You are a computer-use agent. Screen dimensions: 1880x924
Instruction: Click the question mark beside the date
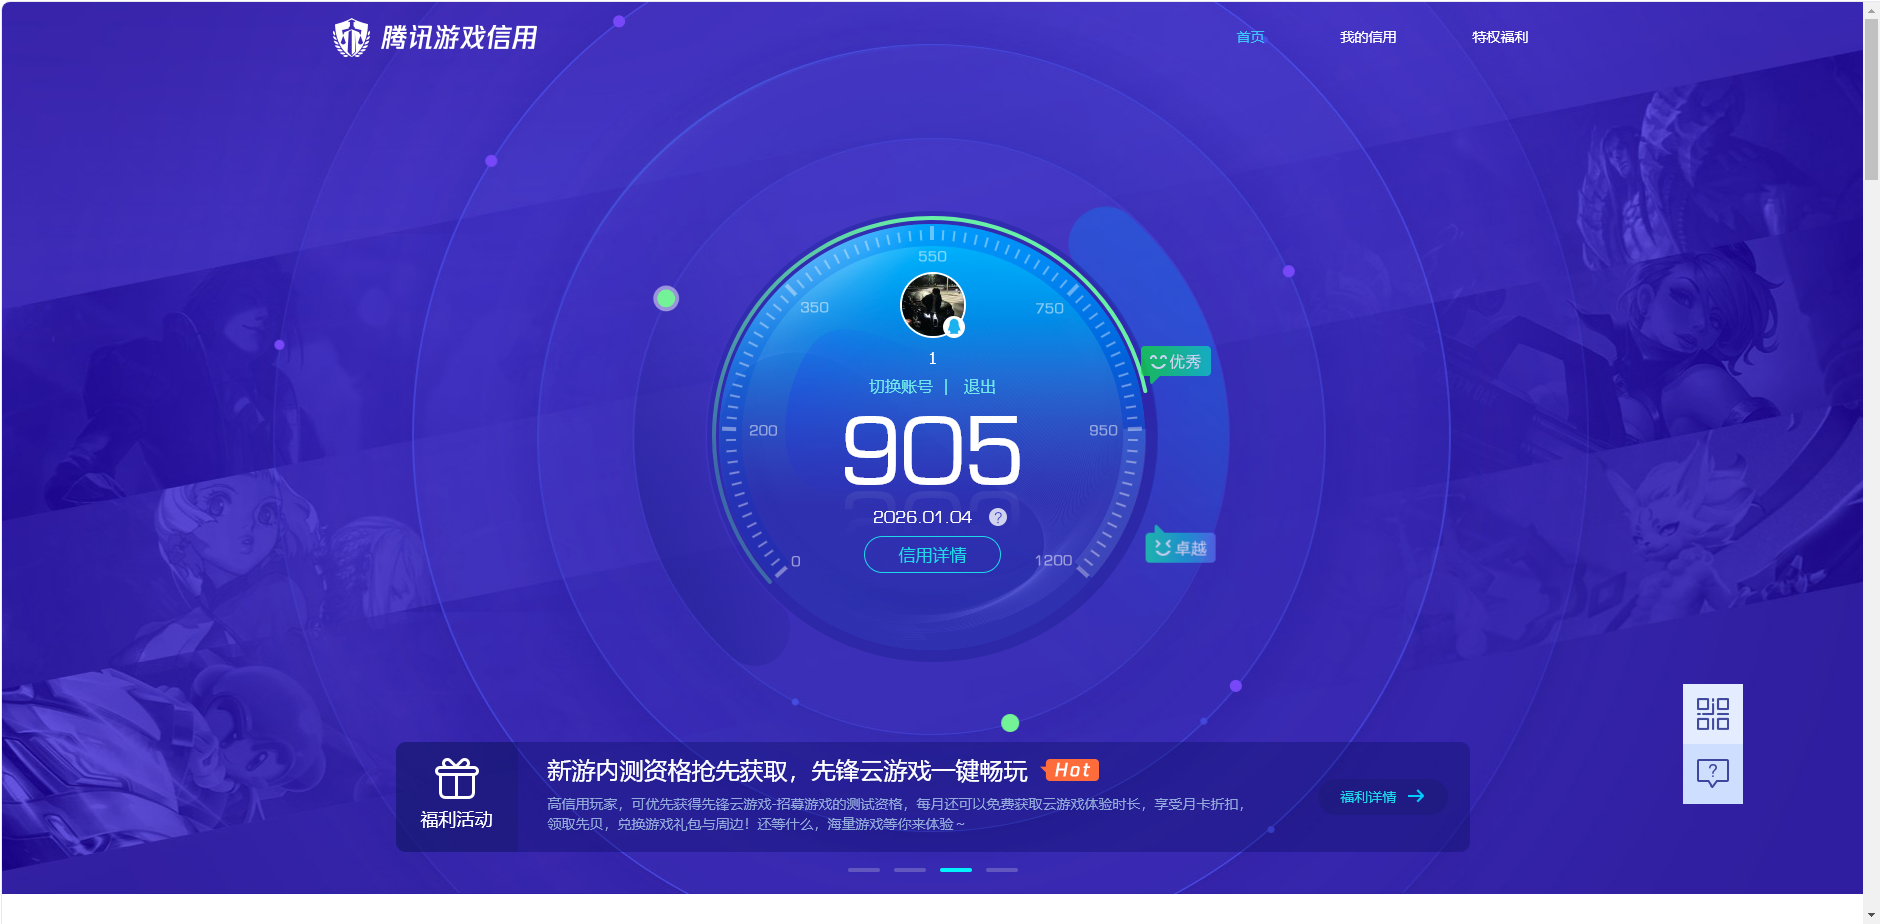click(997, 517)
